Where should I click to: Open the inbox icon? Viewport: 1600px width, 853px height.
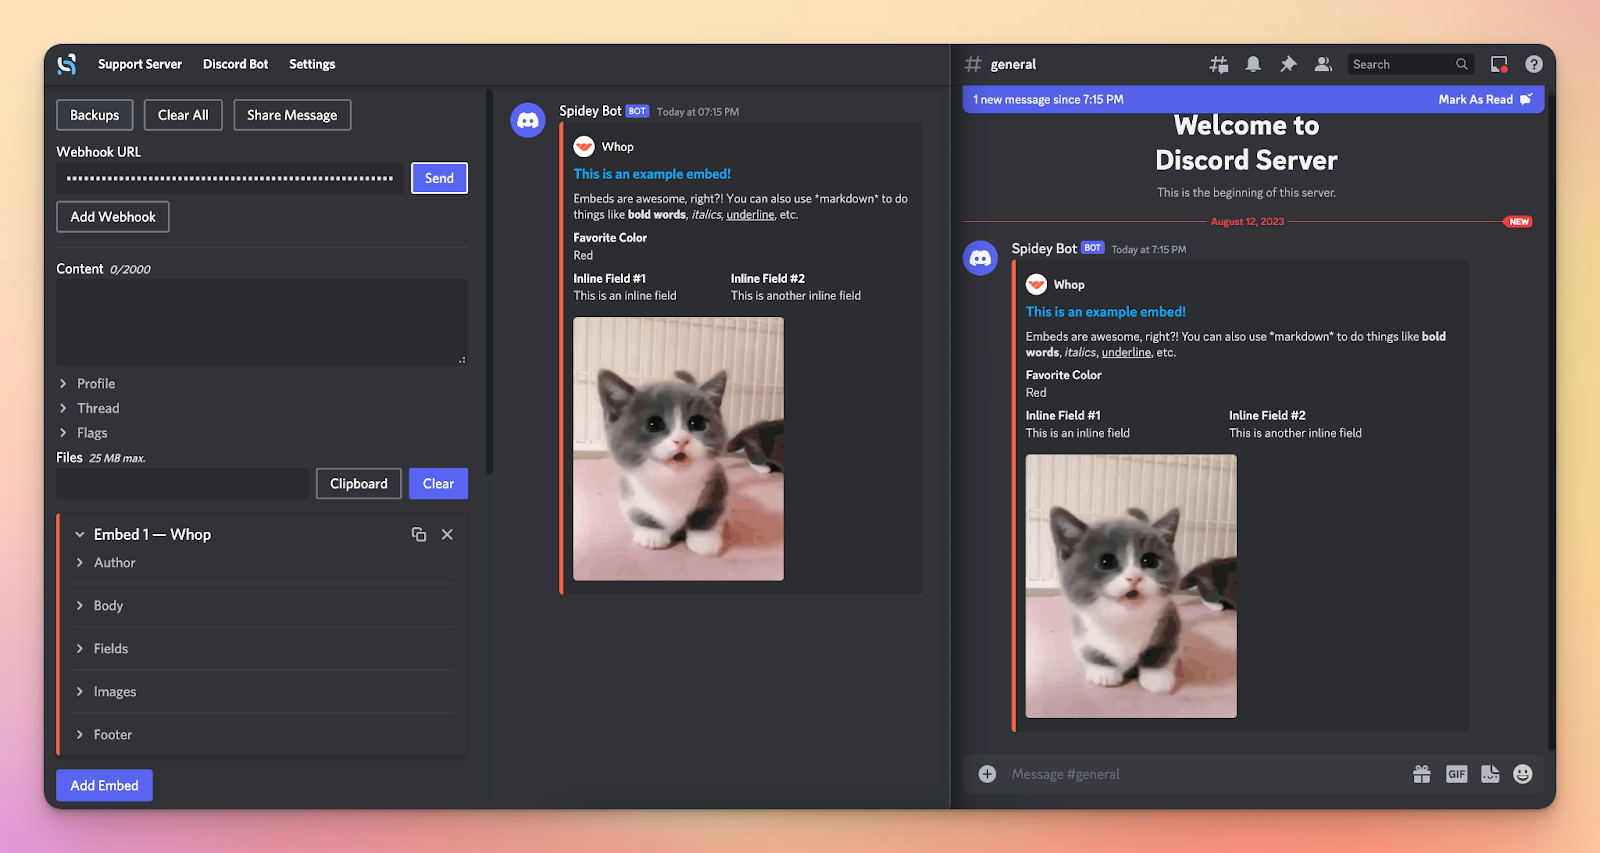point(1499,64)
